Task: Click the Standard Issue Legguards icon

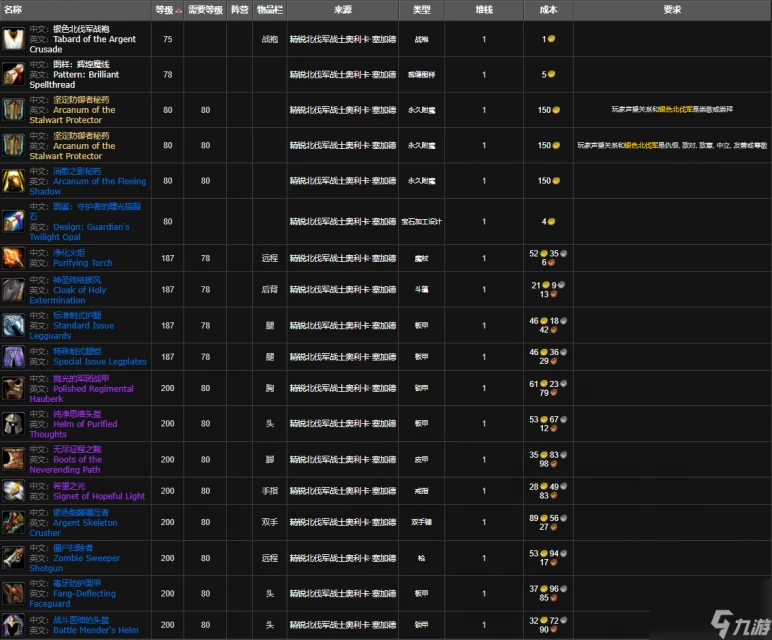Action: point(14,325)
